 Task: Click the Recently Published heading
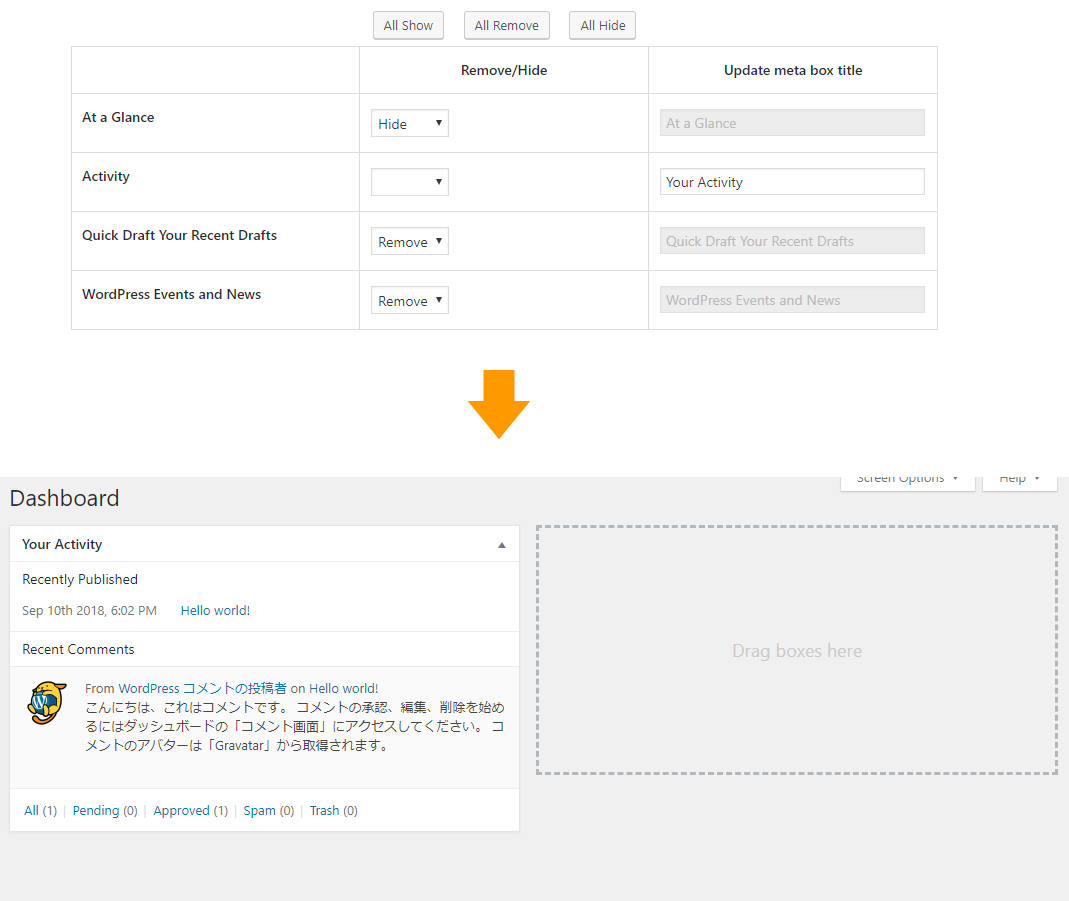pos(80,579)
